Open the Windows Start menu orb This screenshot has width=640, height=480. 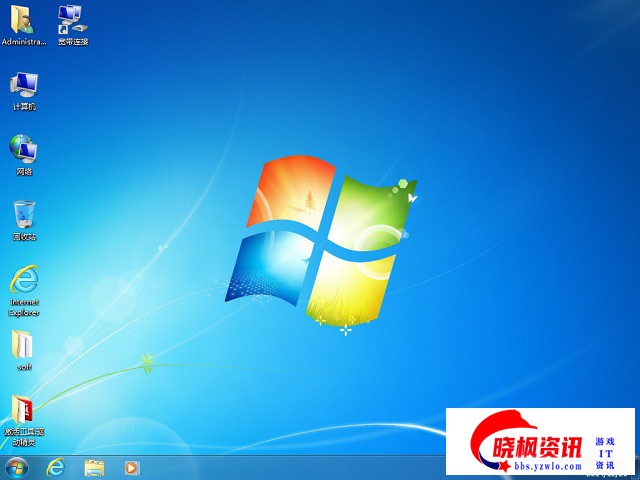(17, 467)
